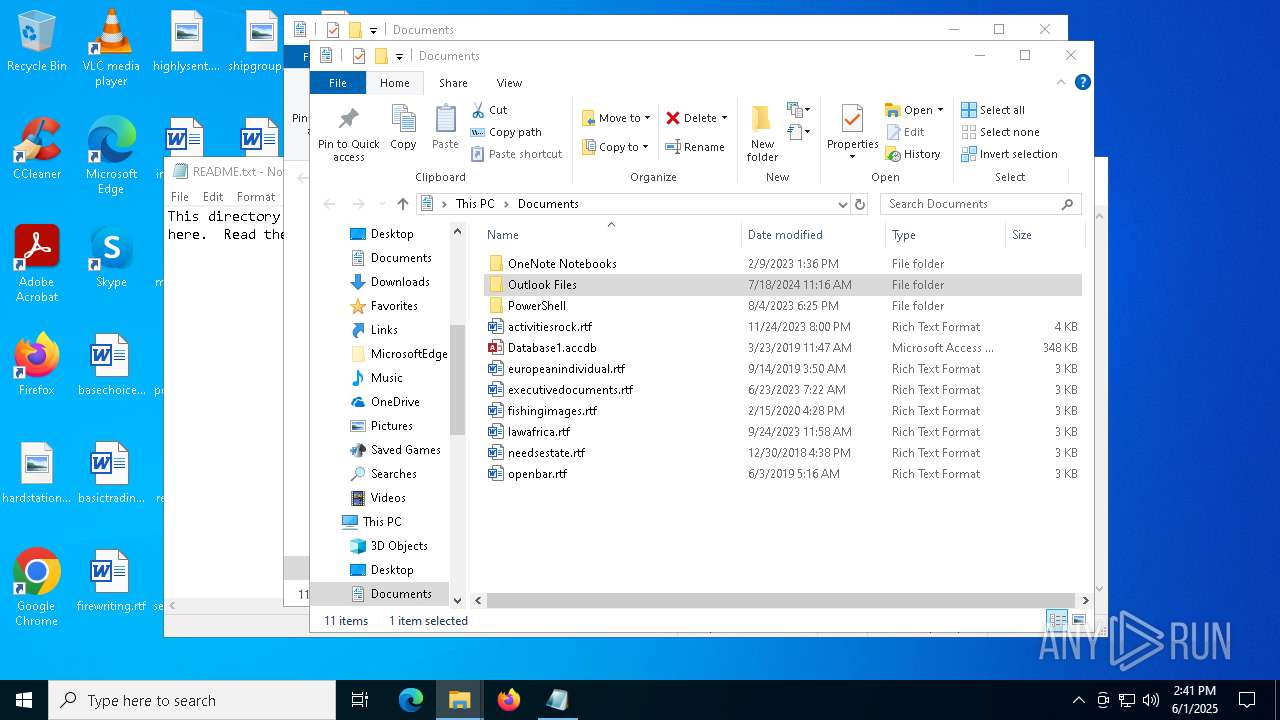Switch to Details view layout icon
The height and width of the screenshot is (720, 1280).
click(1057, 620)
